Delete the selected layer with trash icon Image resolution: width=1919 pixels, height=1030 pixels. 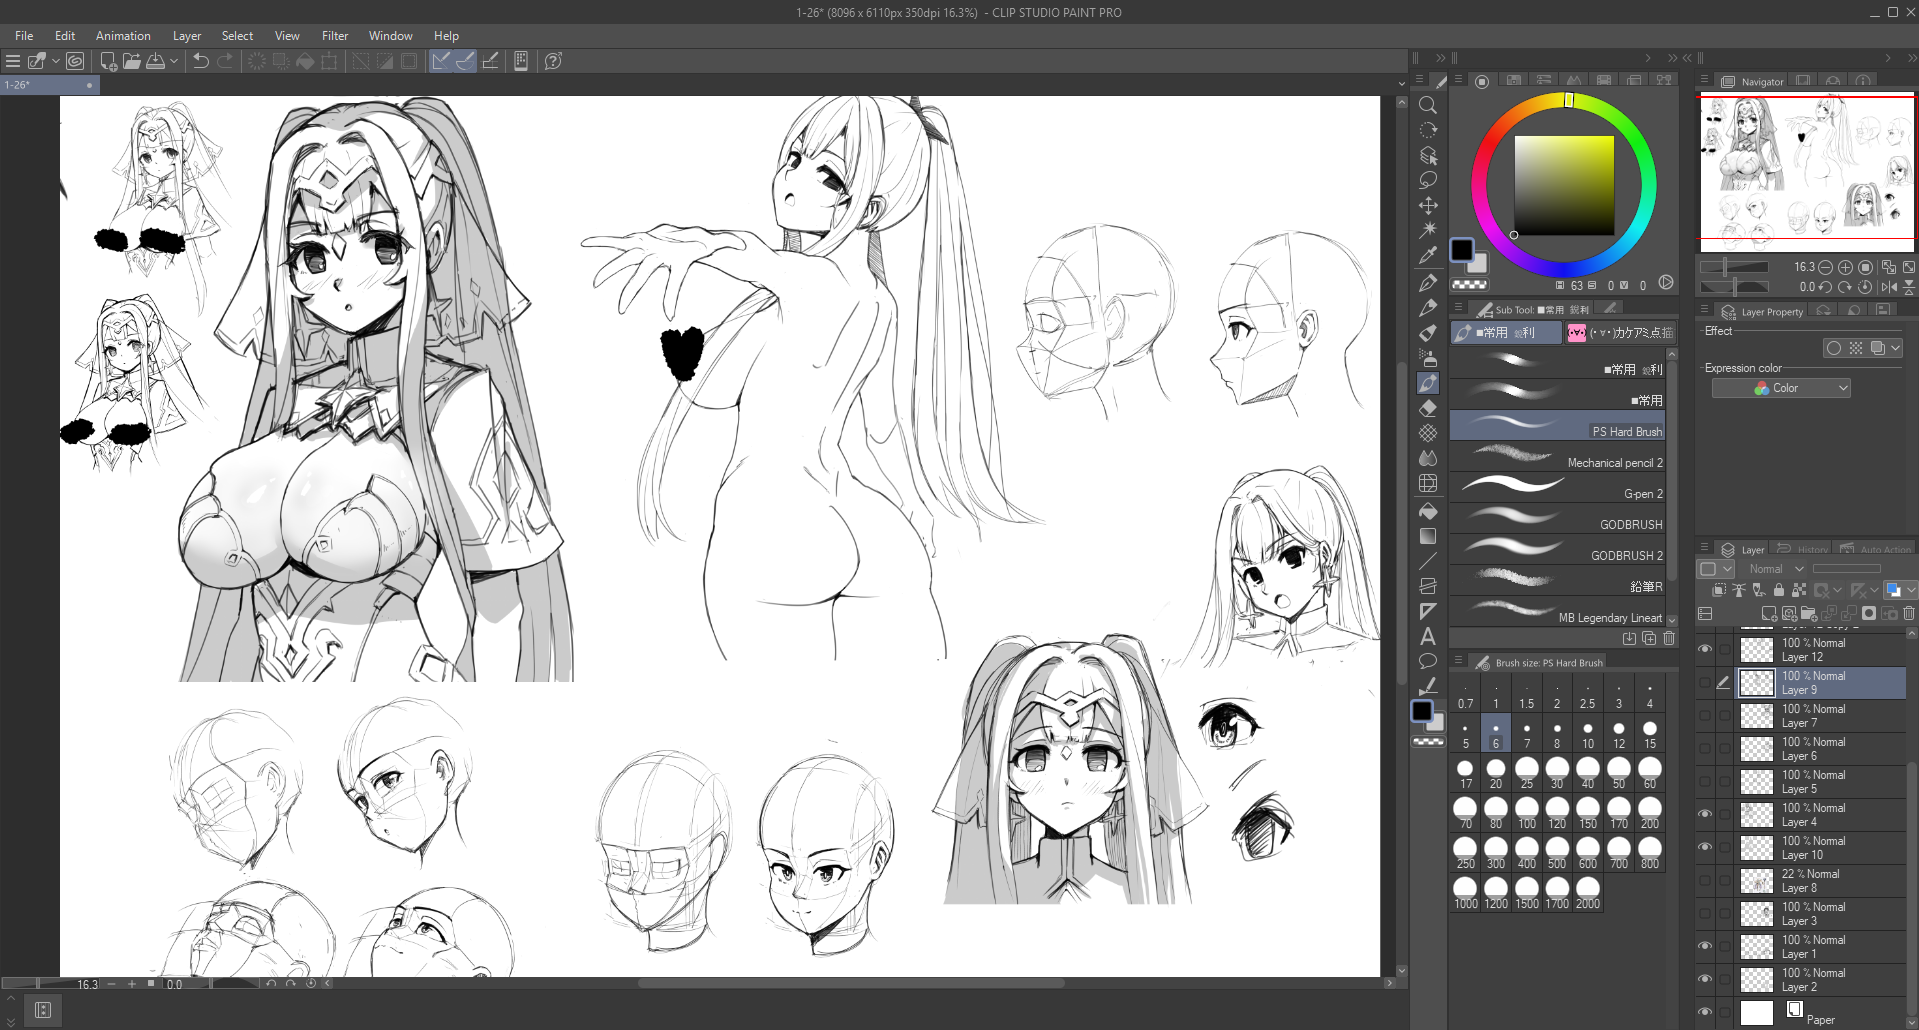coord(1909,613)
